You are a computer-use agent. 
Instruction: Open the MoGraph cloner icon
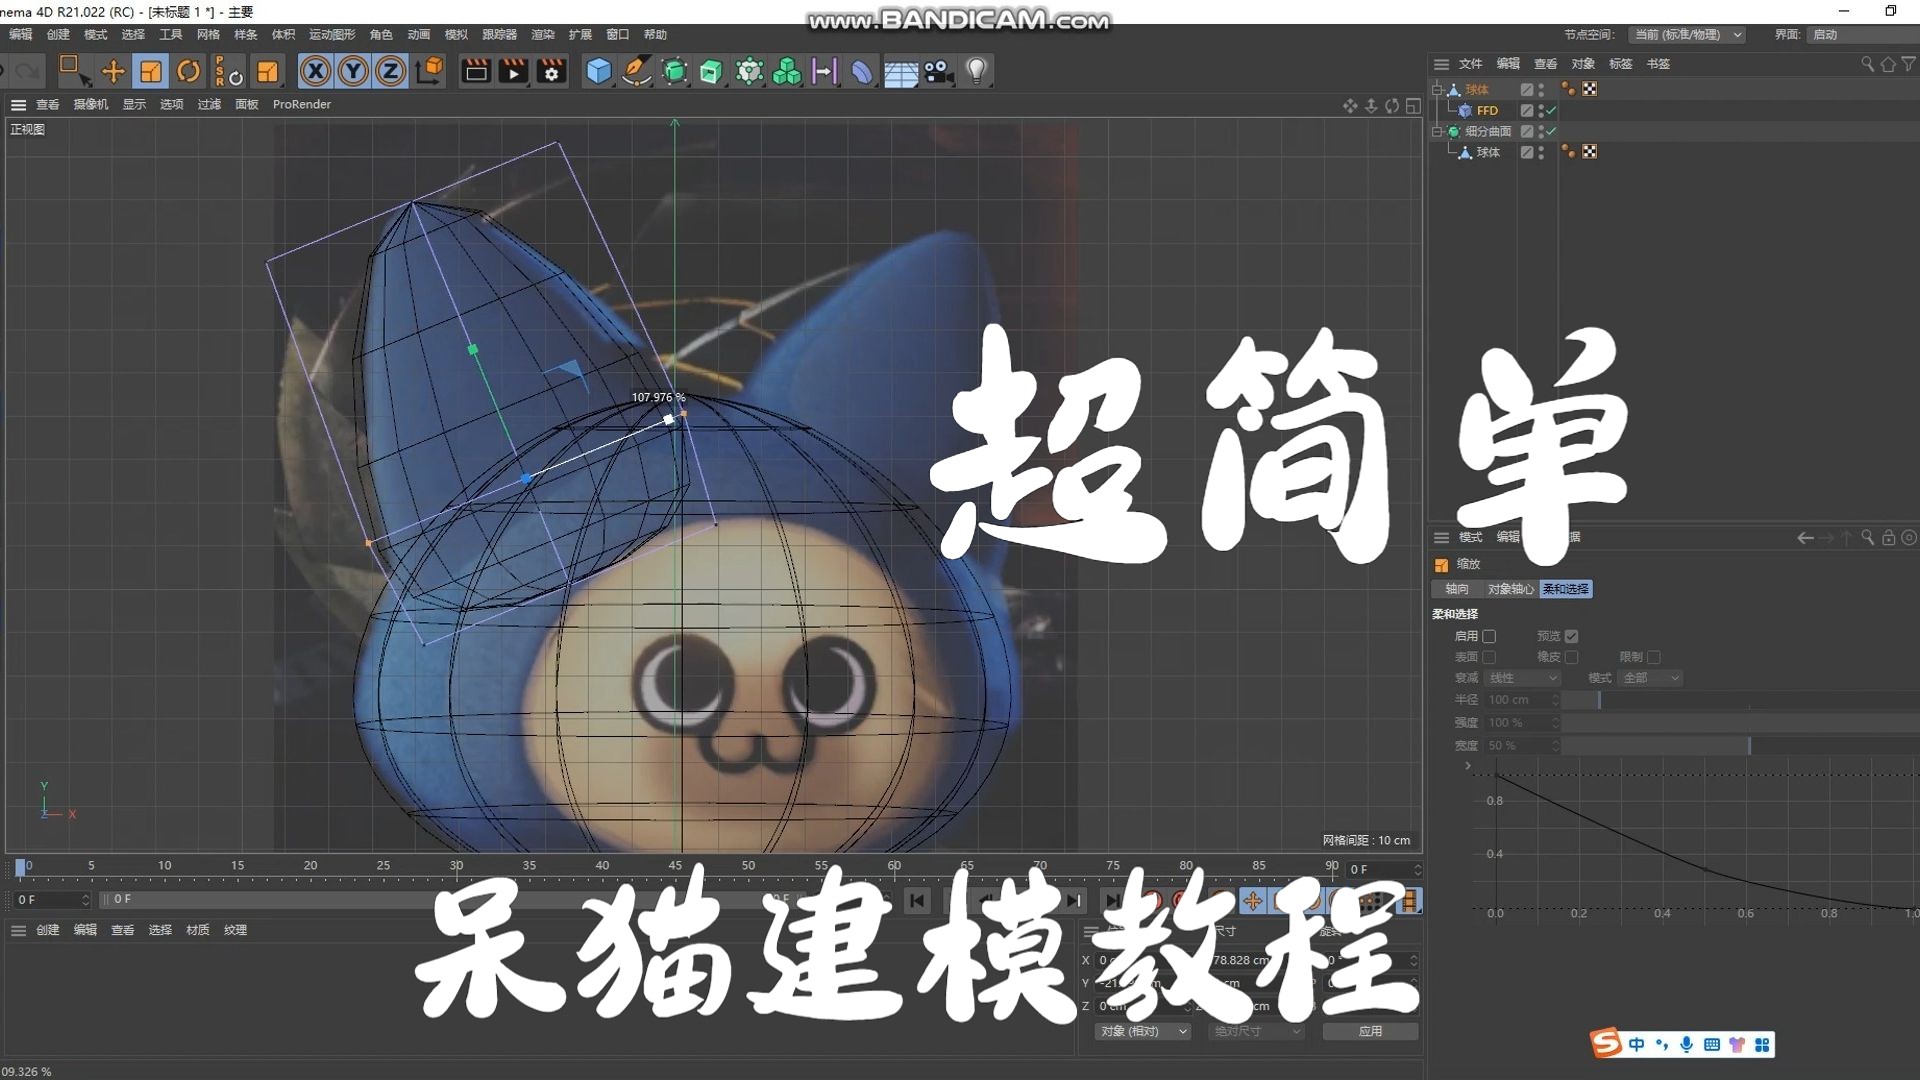749,71
